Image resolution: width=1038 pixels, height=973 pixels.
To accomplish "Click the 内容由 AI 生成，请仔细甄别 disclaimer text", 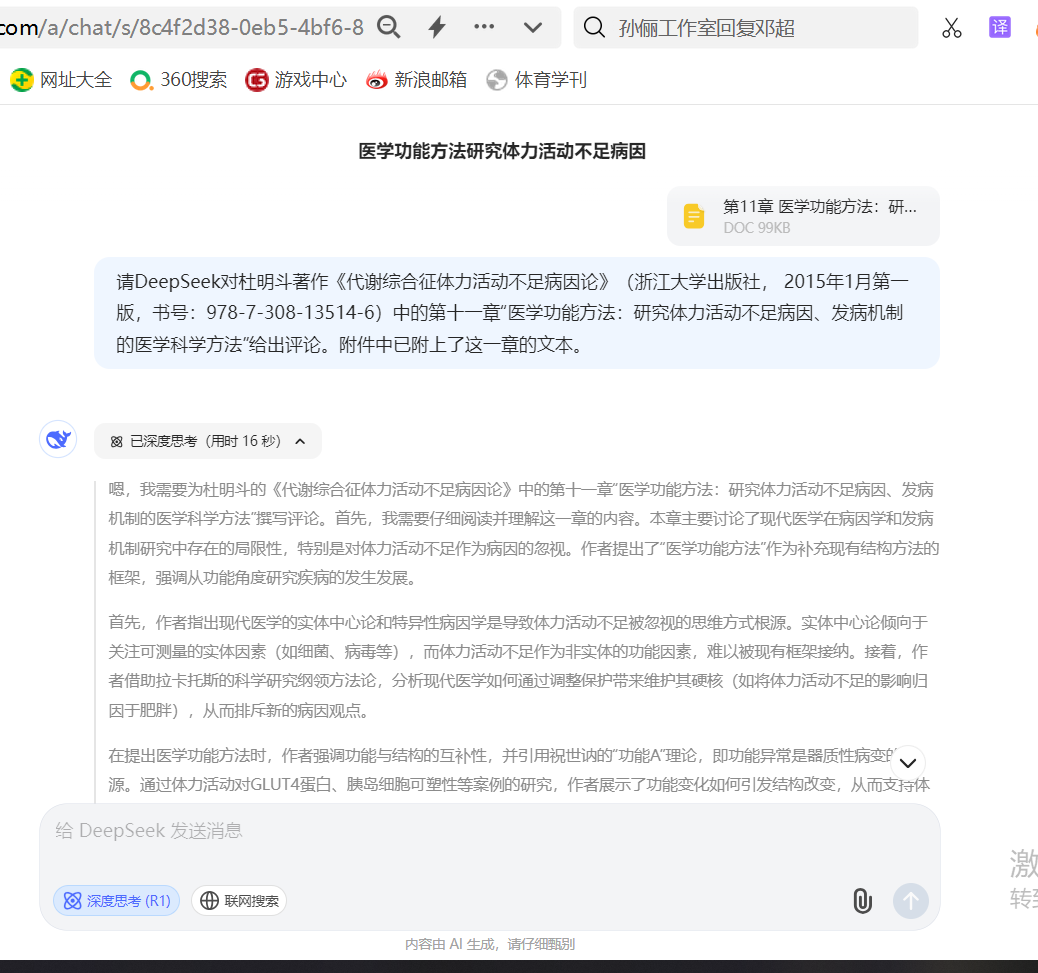I will click(490, 945).
